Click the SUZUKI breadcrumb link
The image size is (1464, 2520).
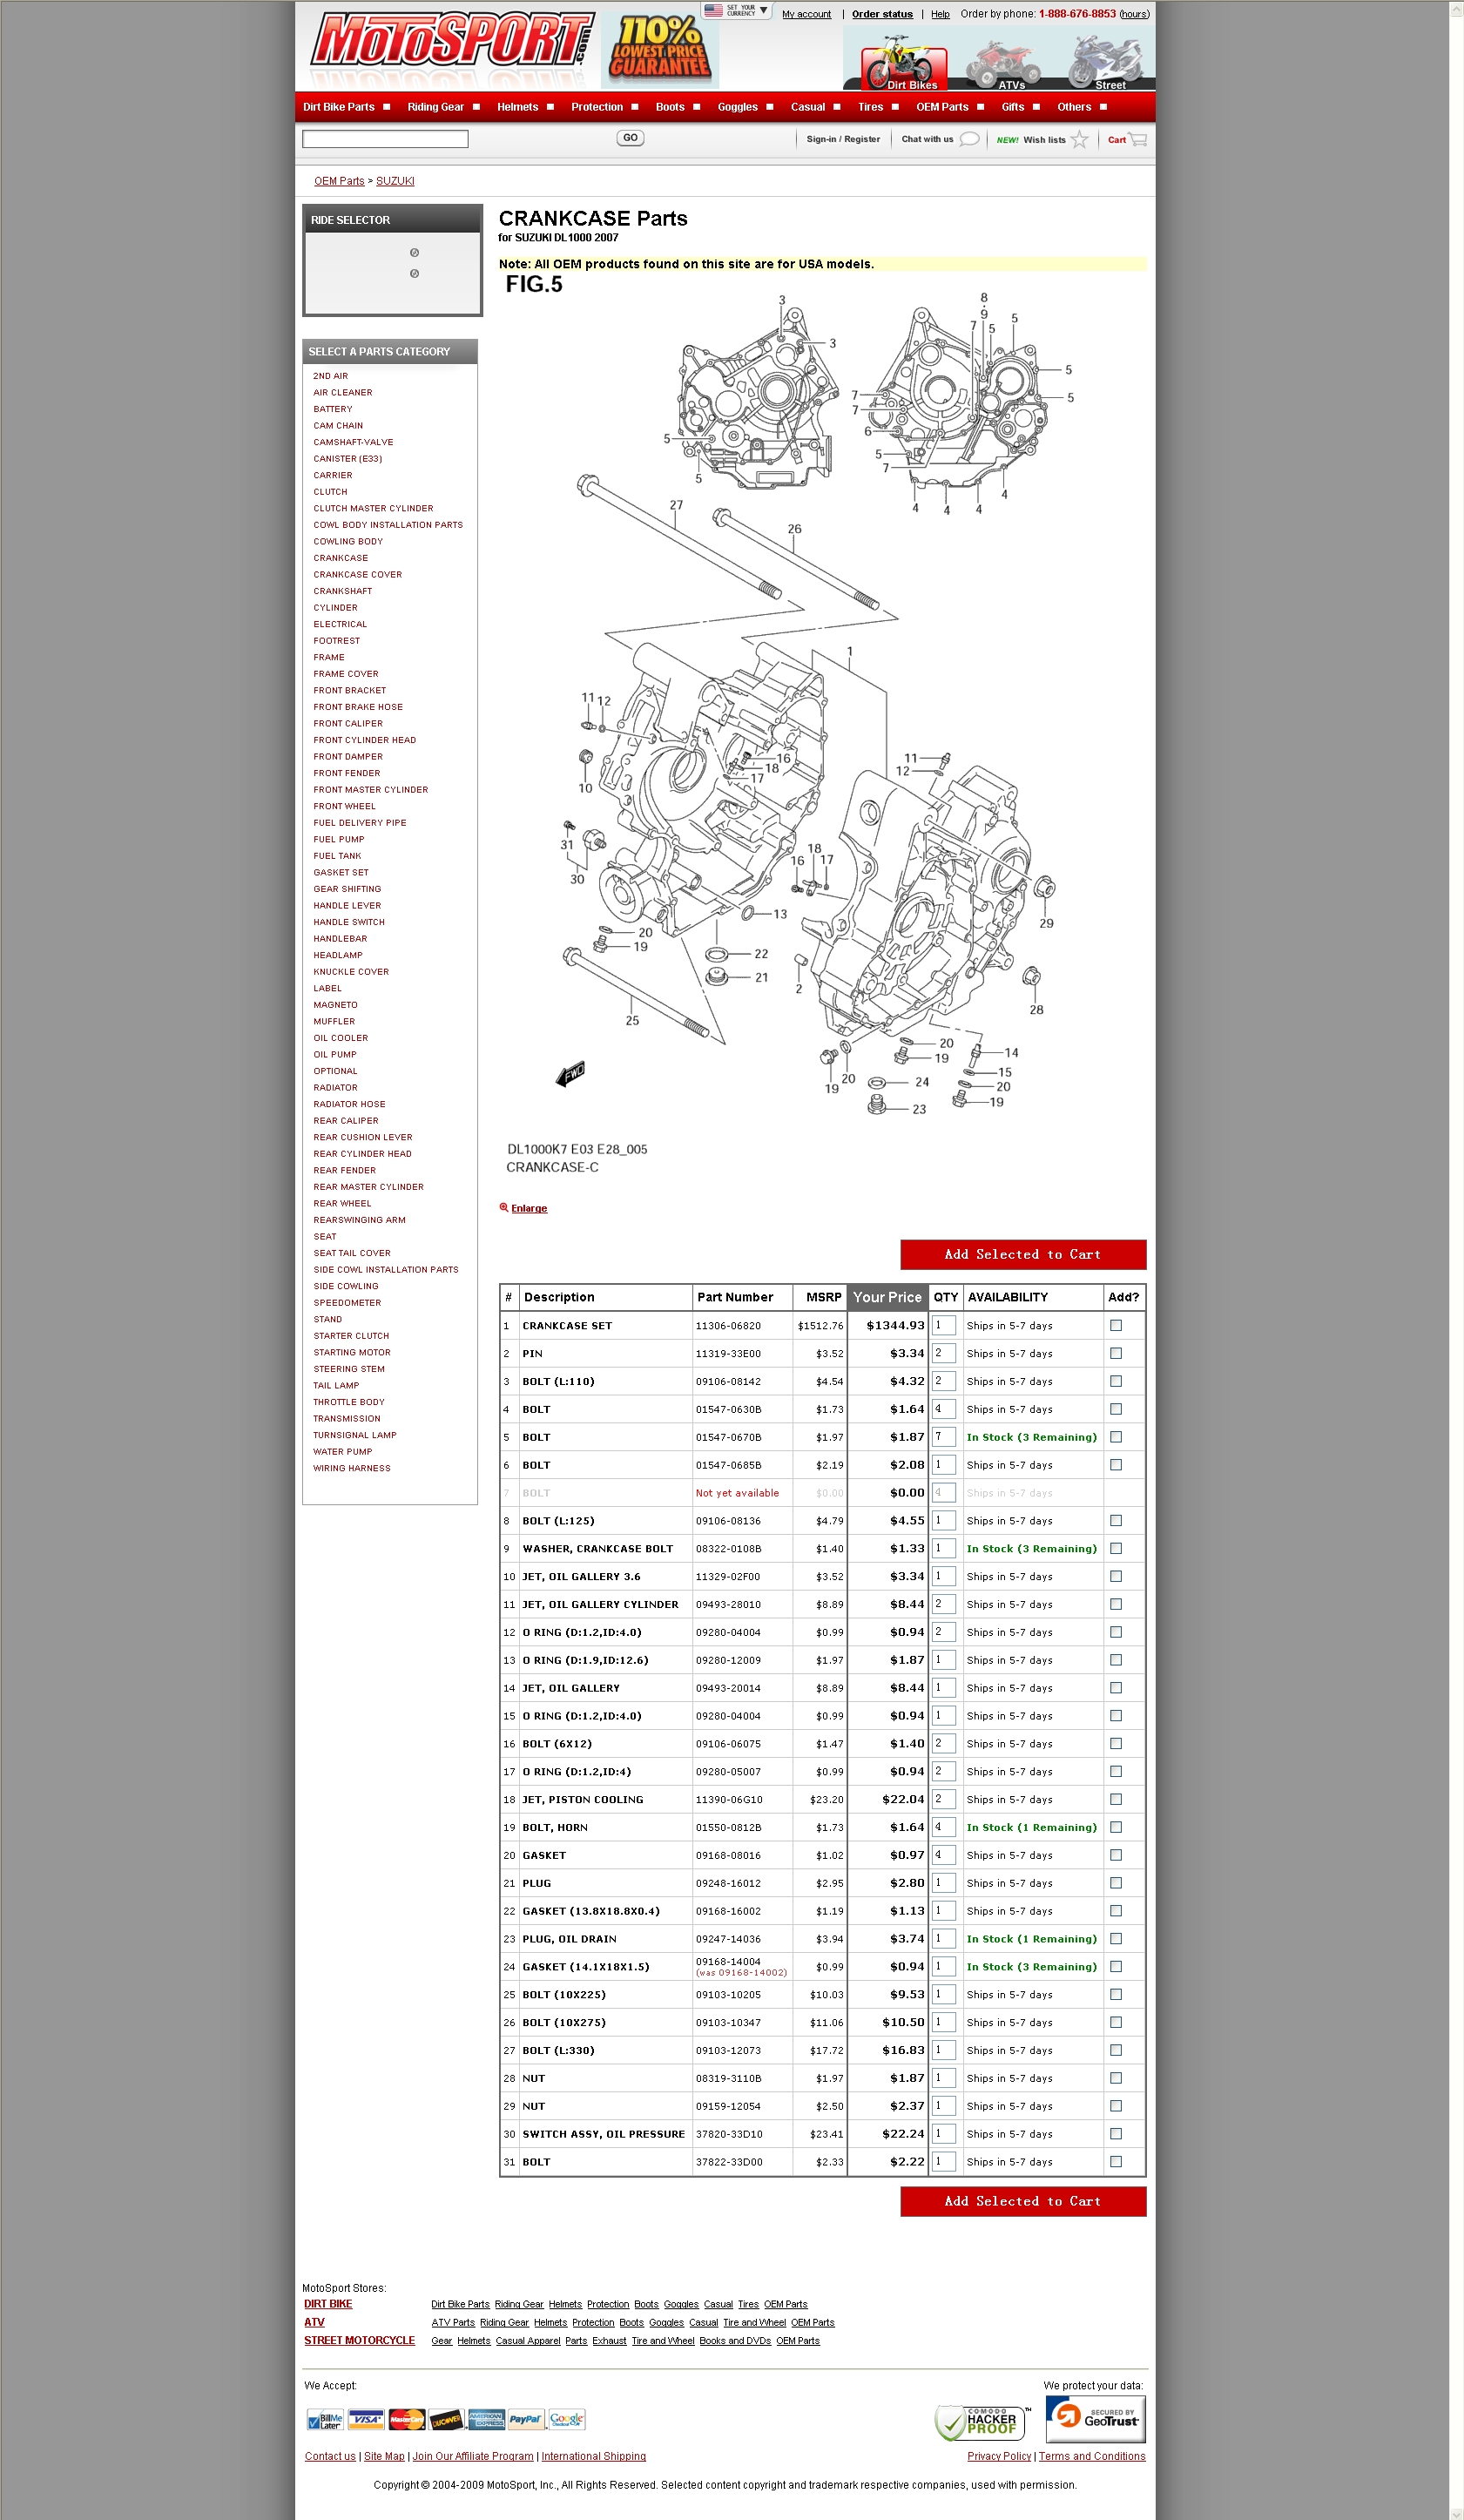[395, 181]
